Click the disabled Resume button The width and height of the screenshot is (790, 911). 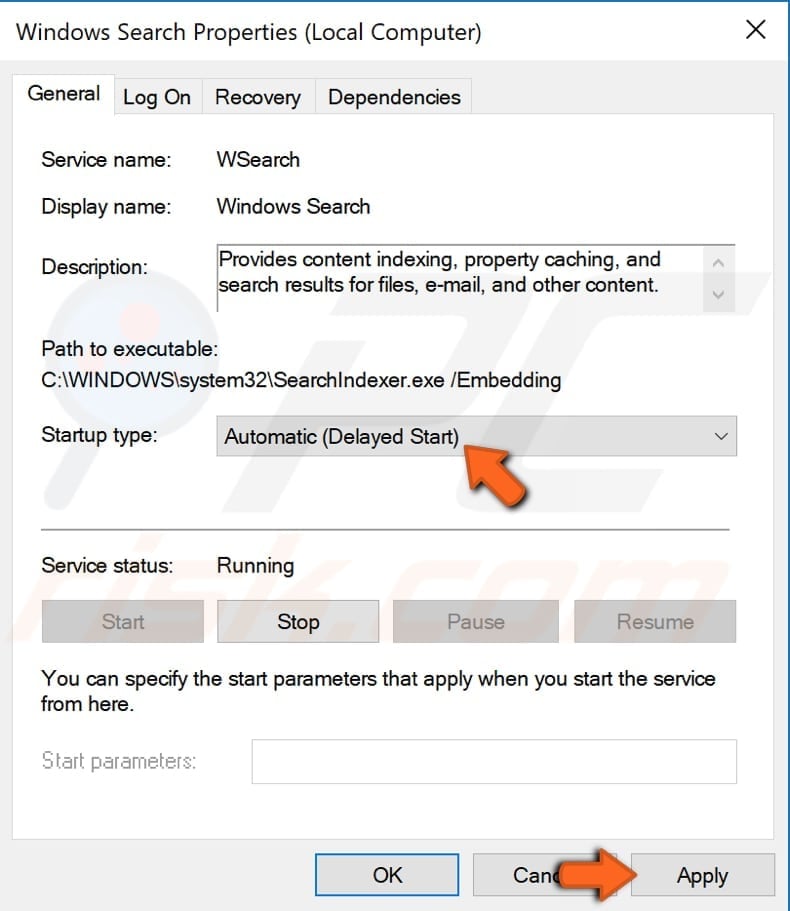pyautogui.click(x=655, y=621)
